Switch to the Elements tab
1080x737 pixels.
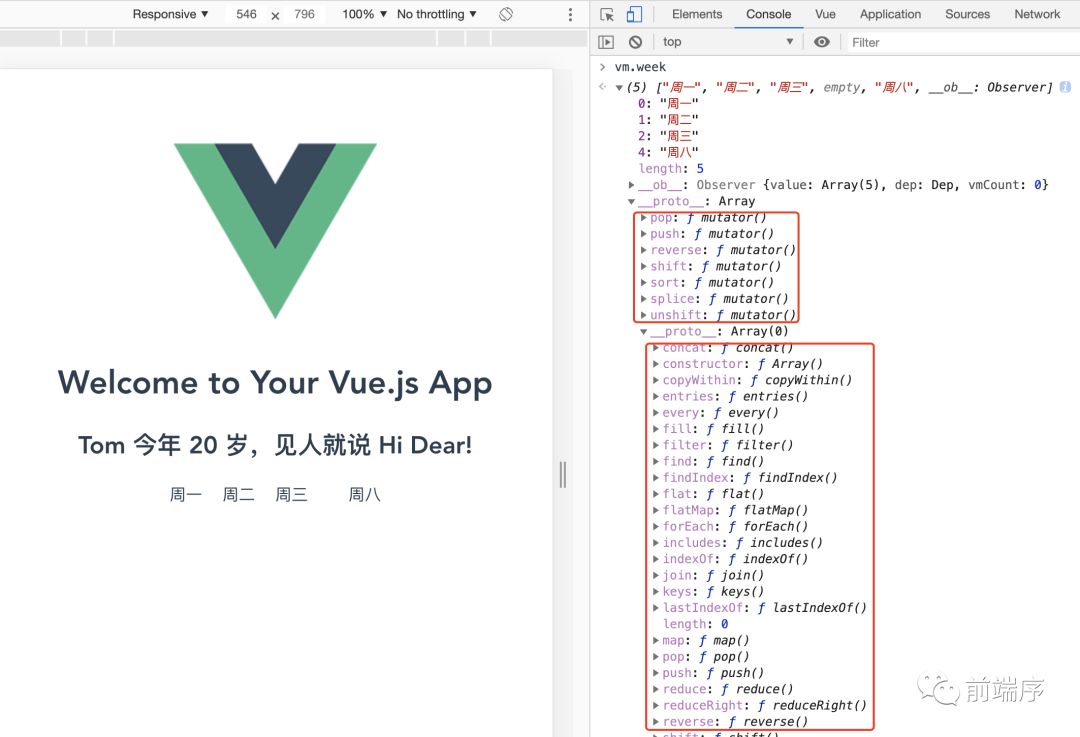pos(697,14)
